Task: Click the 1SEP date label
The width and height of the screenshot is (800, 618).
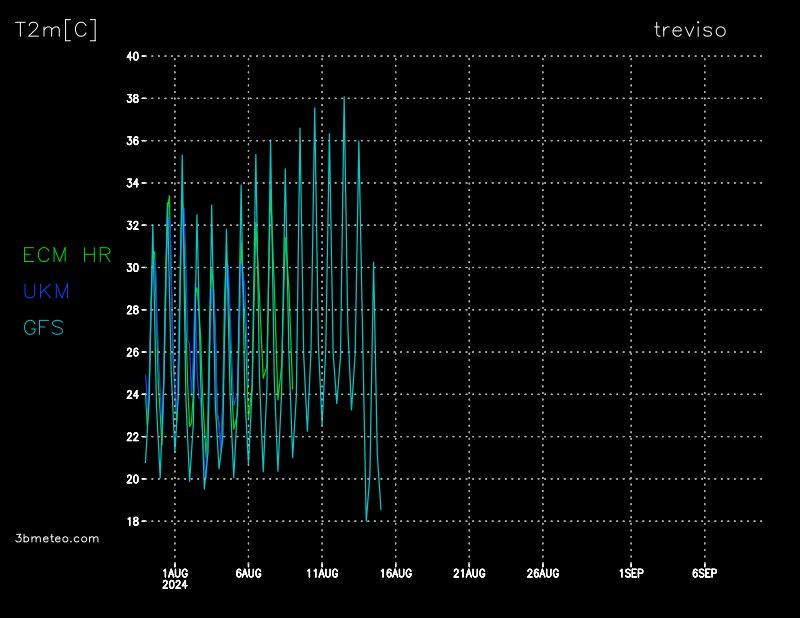Action: (631, 573)
